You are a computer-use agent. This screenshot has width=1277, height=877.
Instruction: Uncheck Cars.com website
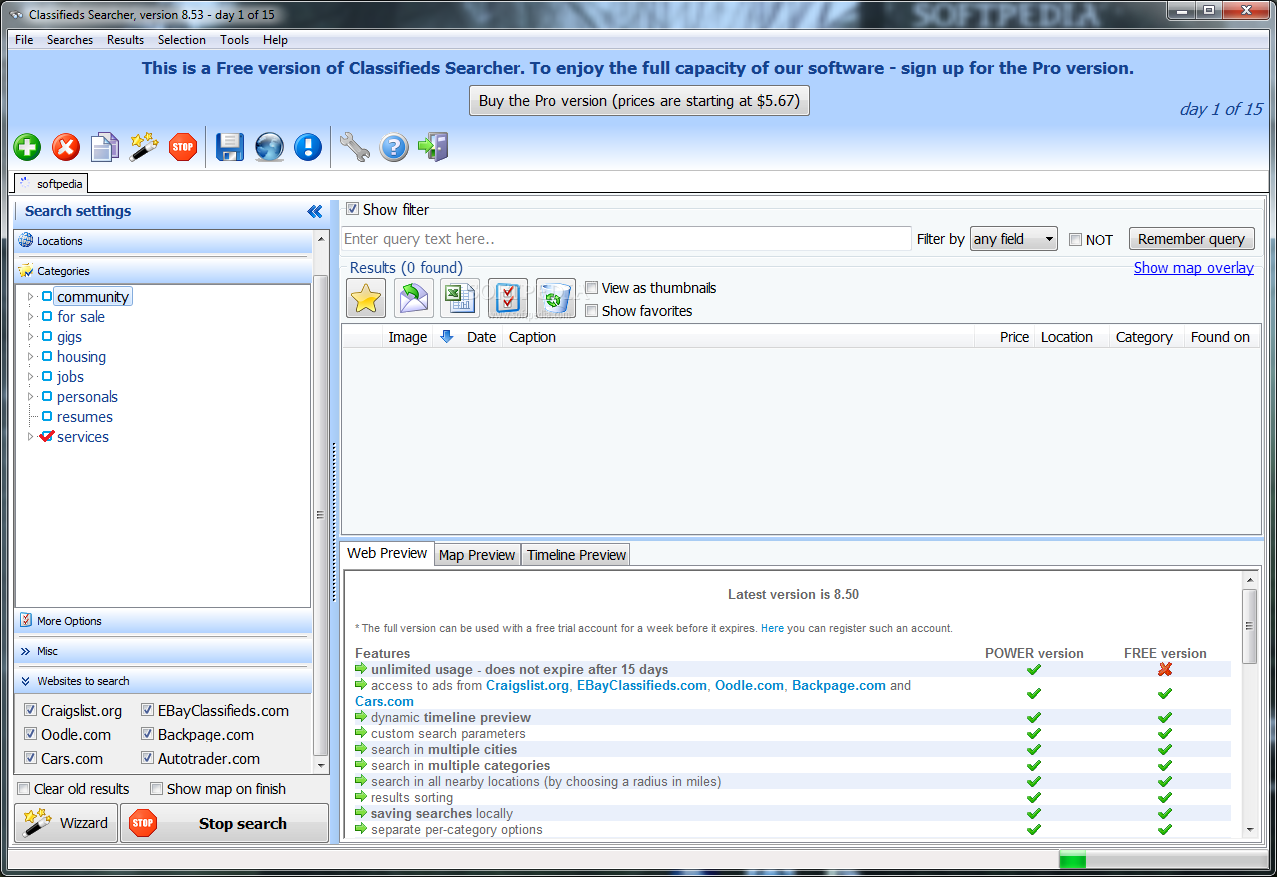click(x=31, y=759)
